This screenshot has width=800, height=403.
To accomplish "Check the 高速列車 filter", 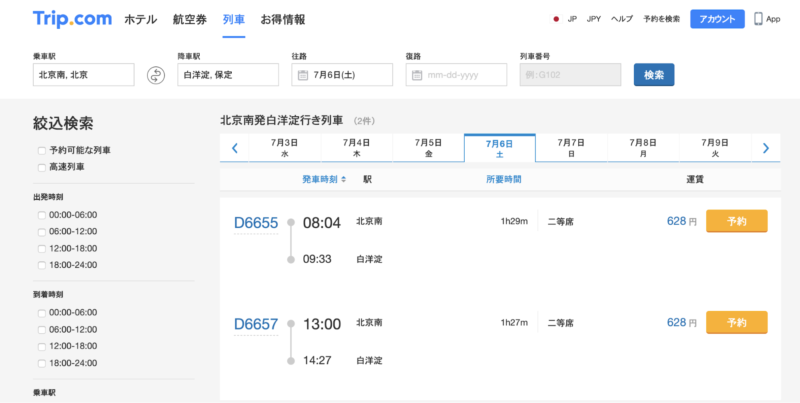I will point(41,166).
